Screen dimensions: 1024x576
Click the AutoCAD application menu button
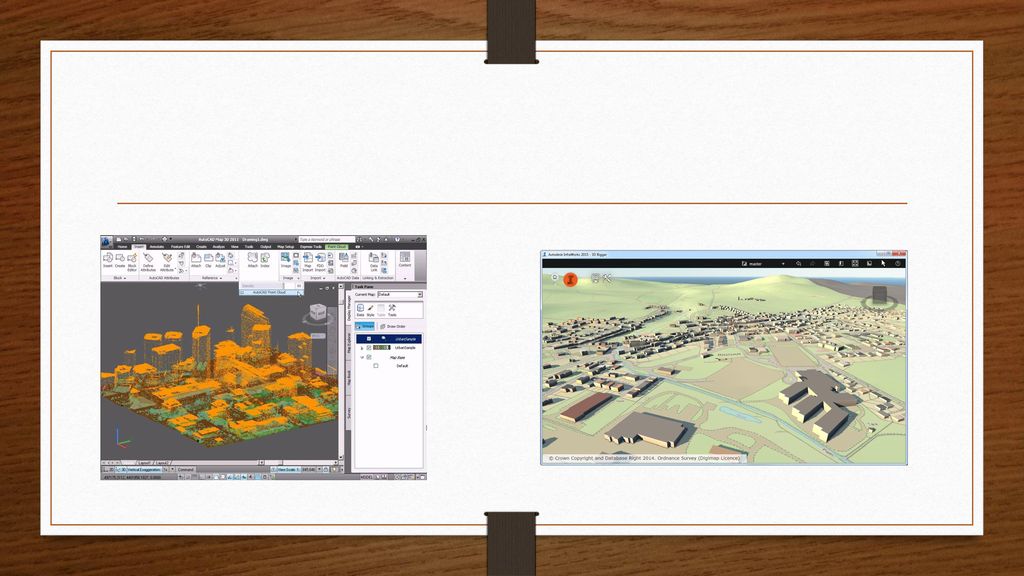(106, 242)
